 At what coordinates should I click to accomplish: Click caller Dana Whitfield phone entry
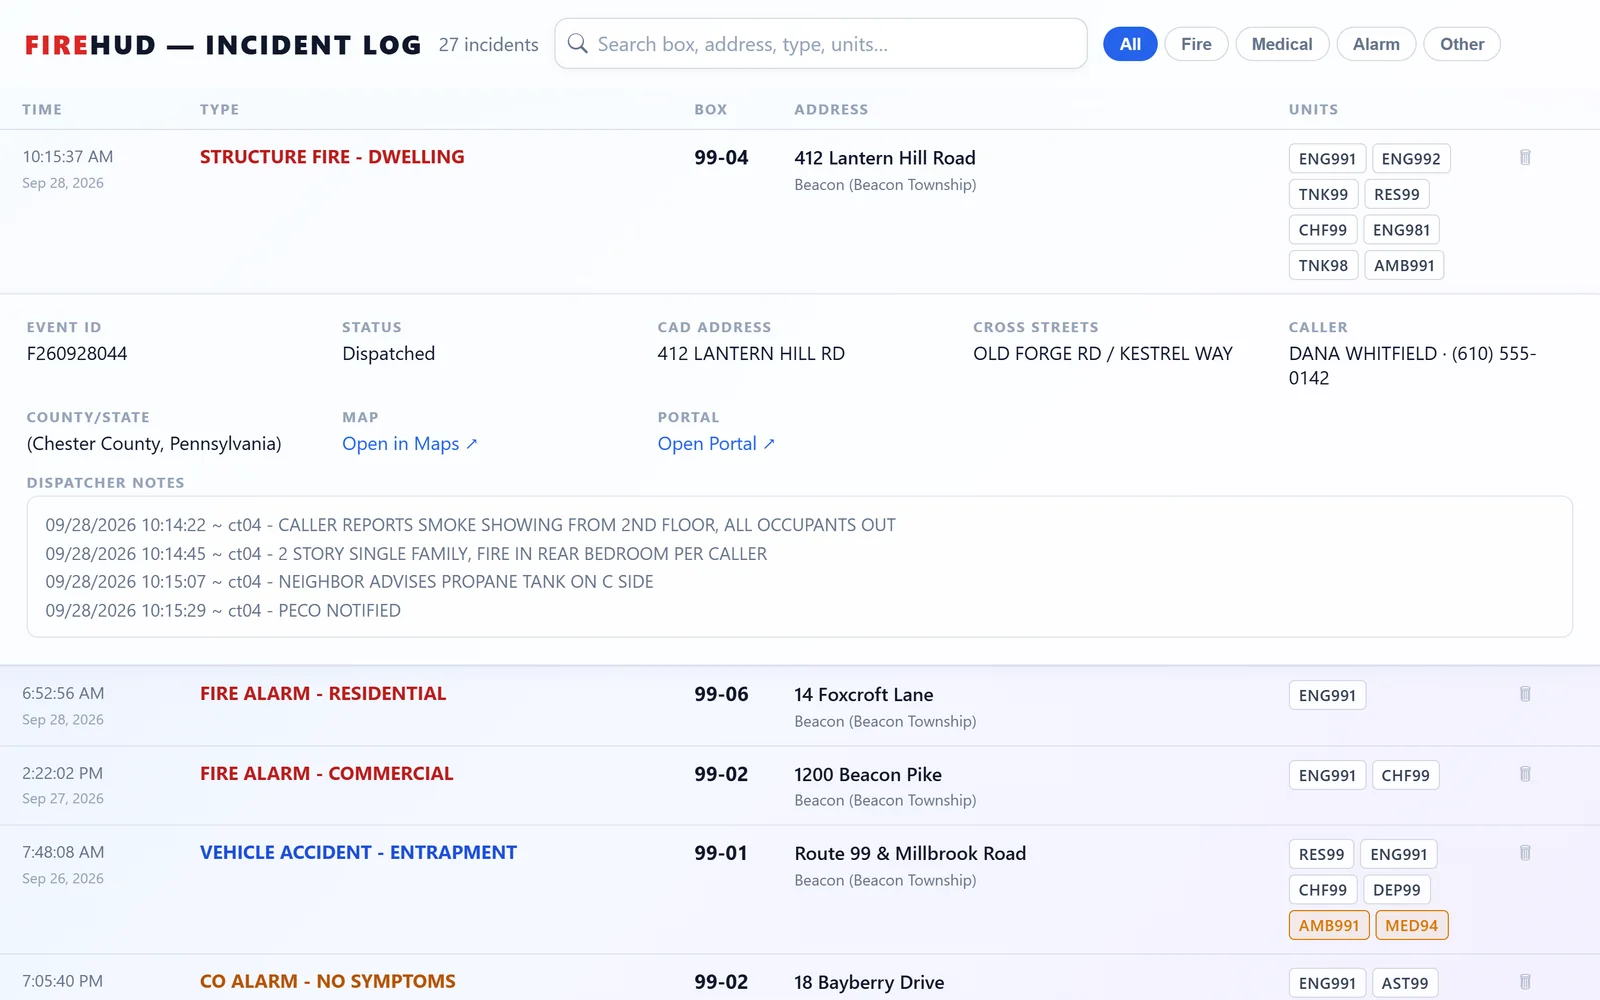pyautogui.click(x=1412, y=366)
